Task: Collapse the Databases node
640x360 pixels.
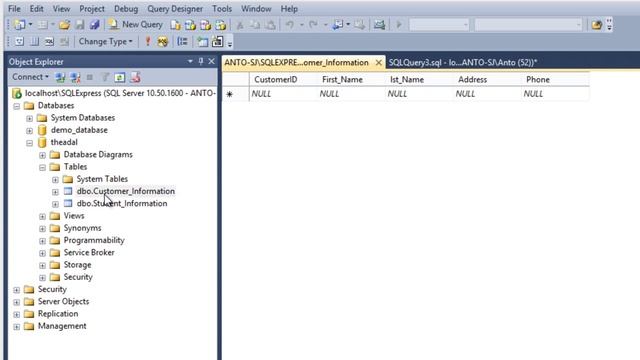Action: tap(16, 106)
